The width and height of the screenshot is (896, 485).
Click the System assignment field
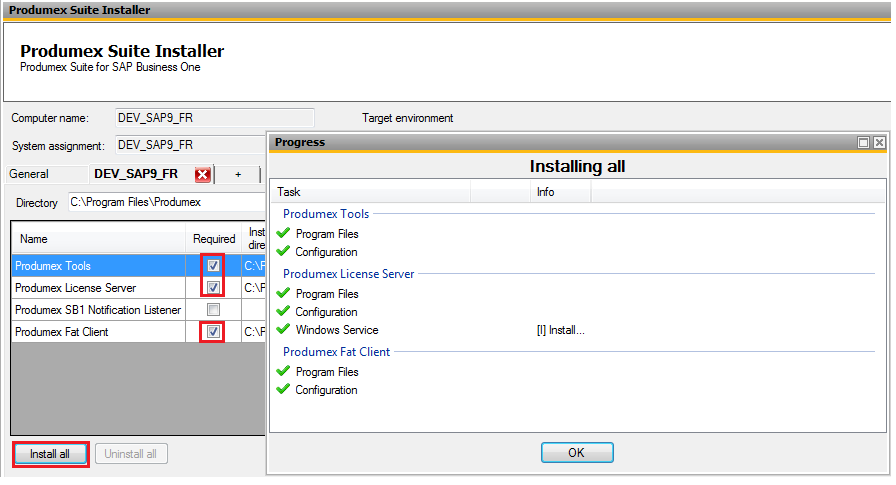190,145
